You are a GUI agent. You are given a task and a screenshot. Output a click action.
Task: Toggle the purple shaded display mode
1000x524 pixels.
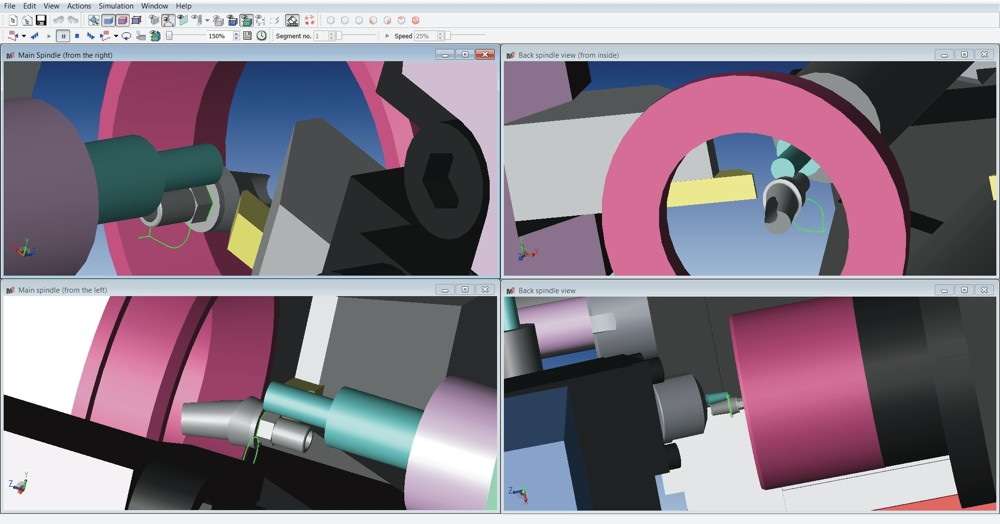click(122, 20)
